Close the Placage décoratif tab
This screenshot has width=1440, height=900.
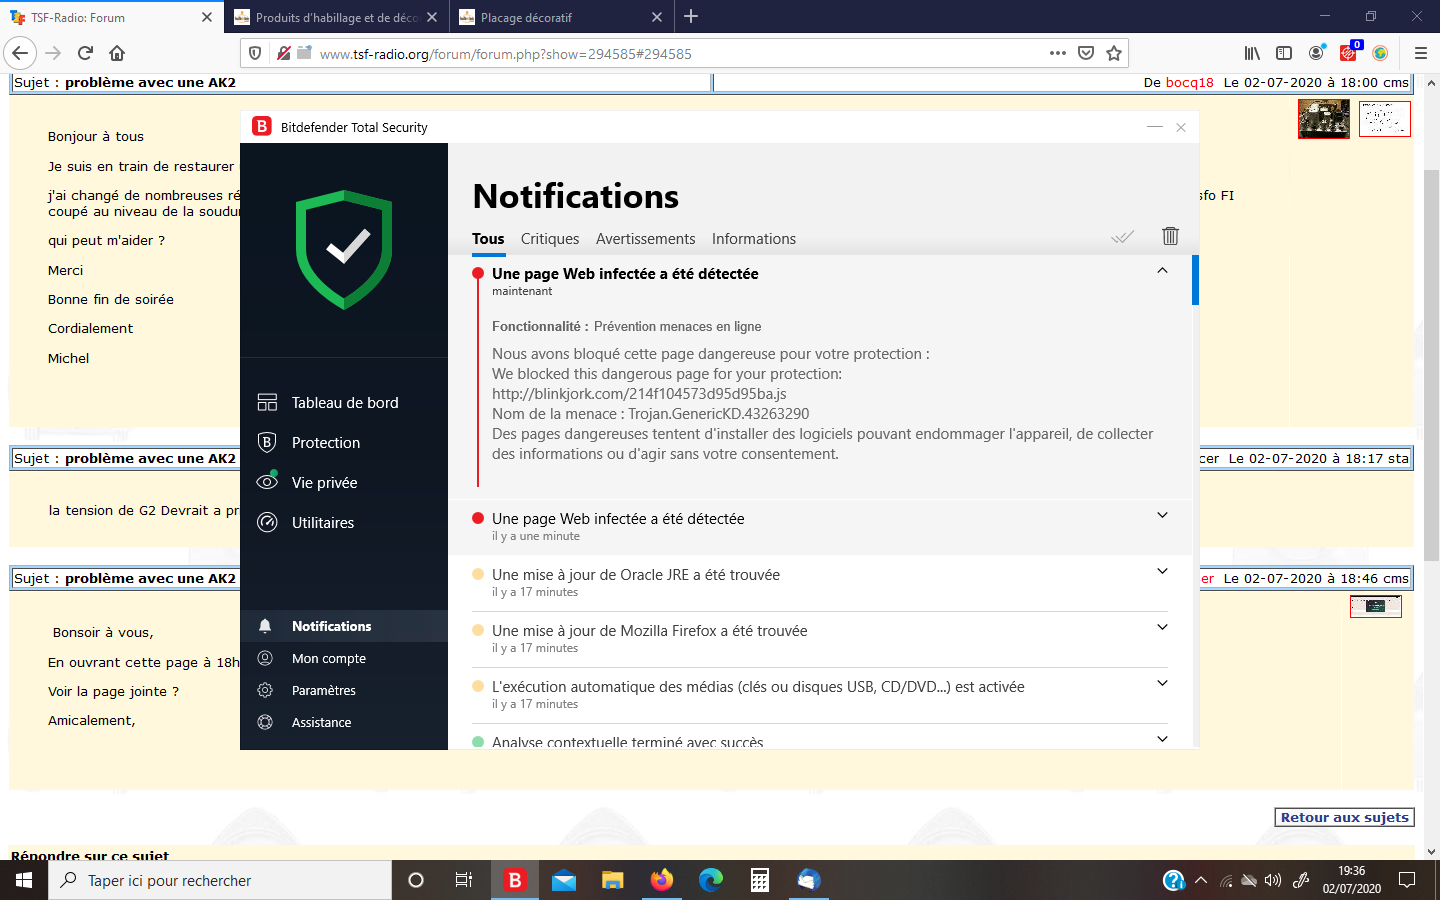[657, 17]
